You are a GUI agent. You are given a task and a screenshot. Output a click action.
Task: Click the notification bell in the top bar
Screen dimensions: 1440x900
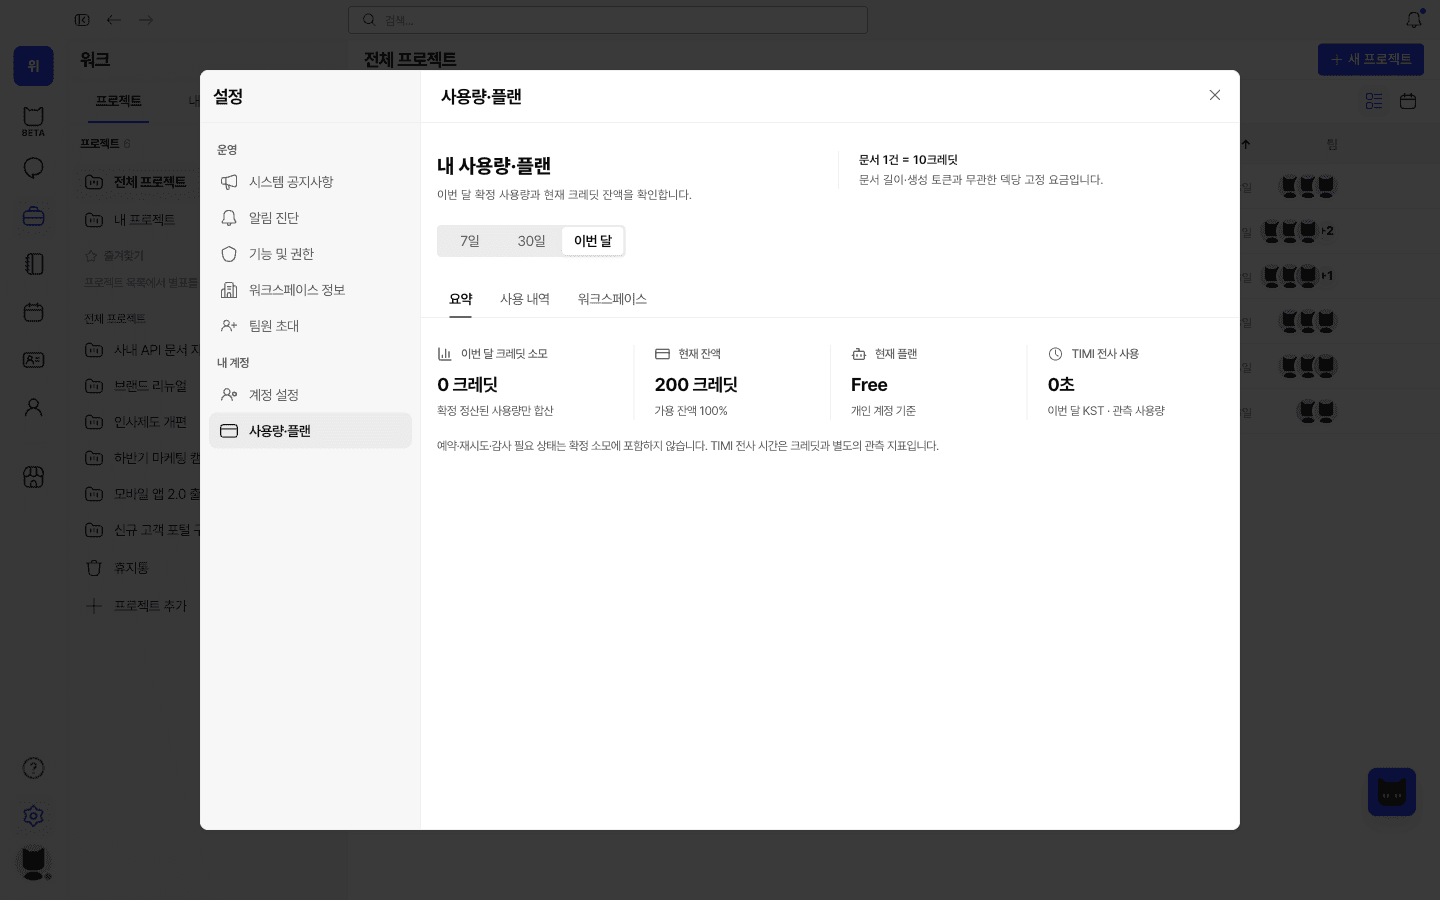[x=1414, y=19]
